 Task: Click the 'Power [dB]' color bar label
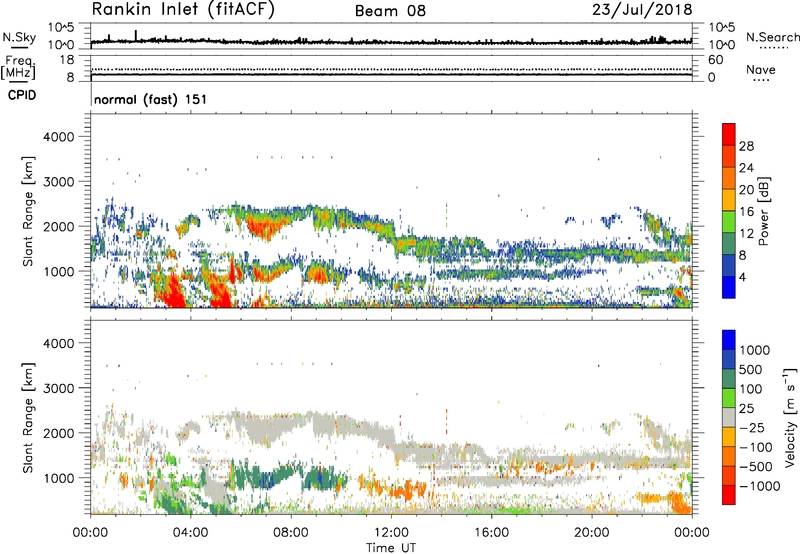763,211
